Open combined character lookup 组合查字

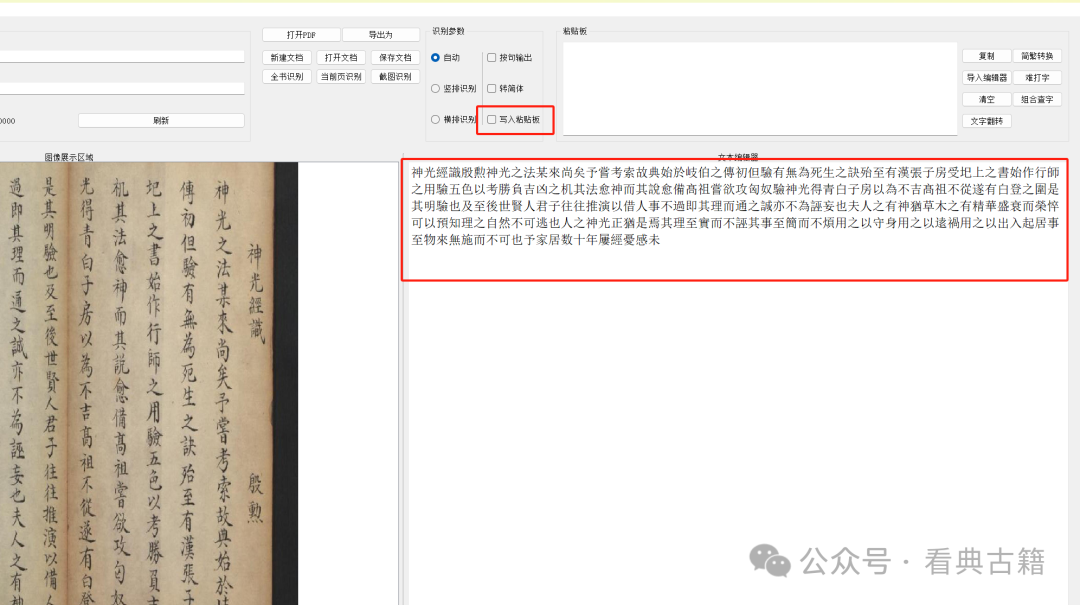1037,98
